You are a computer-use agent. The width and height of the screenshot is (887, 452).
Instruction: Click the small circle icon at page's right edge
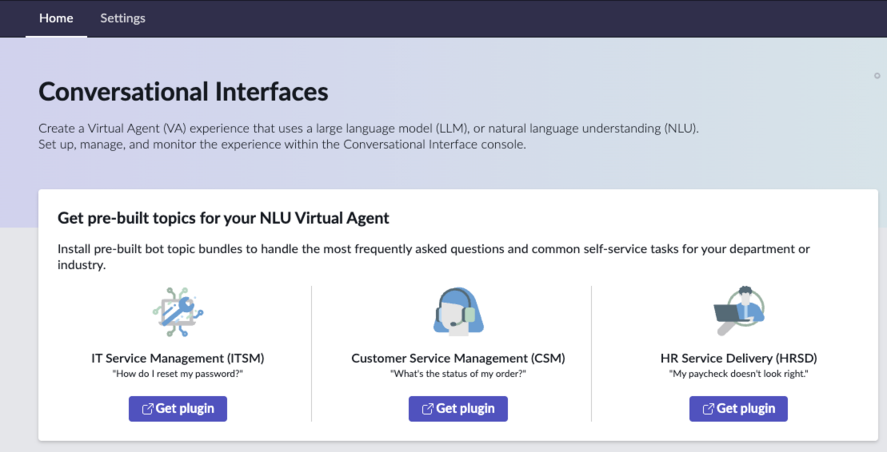point(877,76)
